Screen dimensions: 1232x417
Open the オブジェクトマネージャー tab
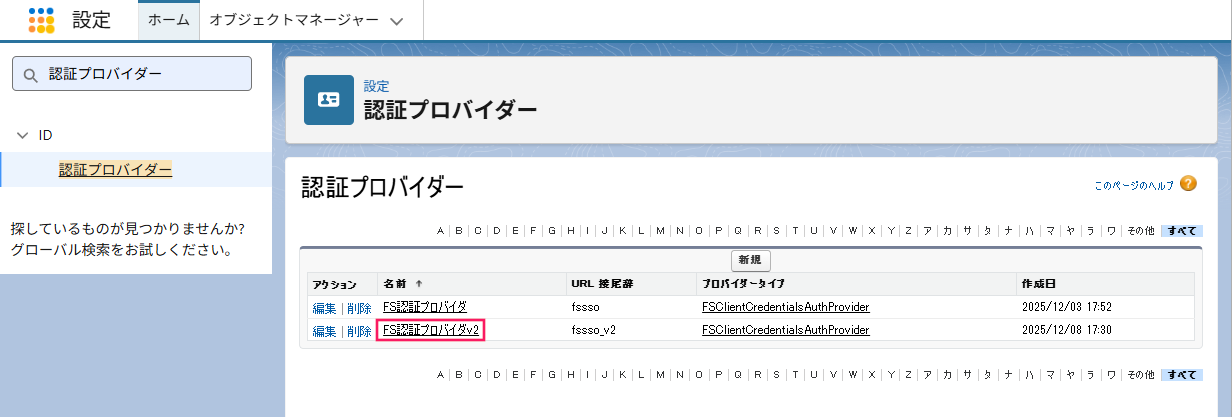[294, 20]
